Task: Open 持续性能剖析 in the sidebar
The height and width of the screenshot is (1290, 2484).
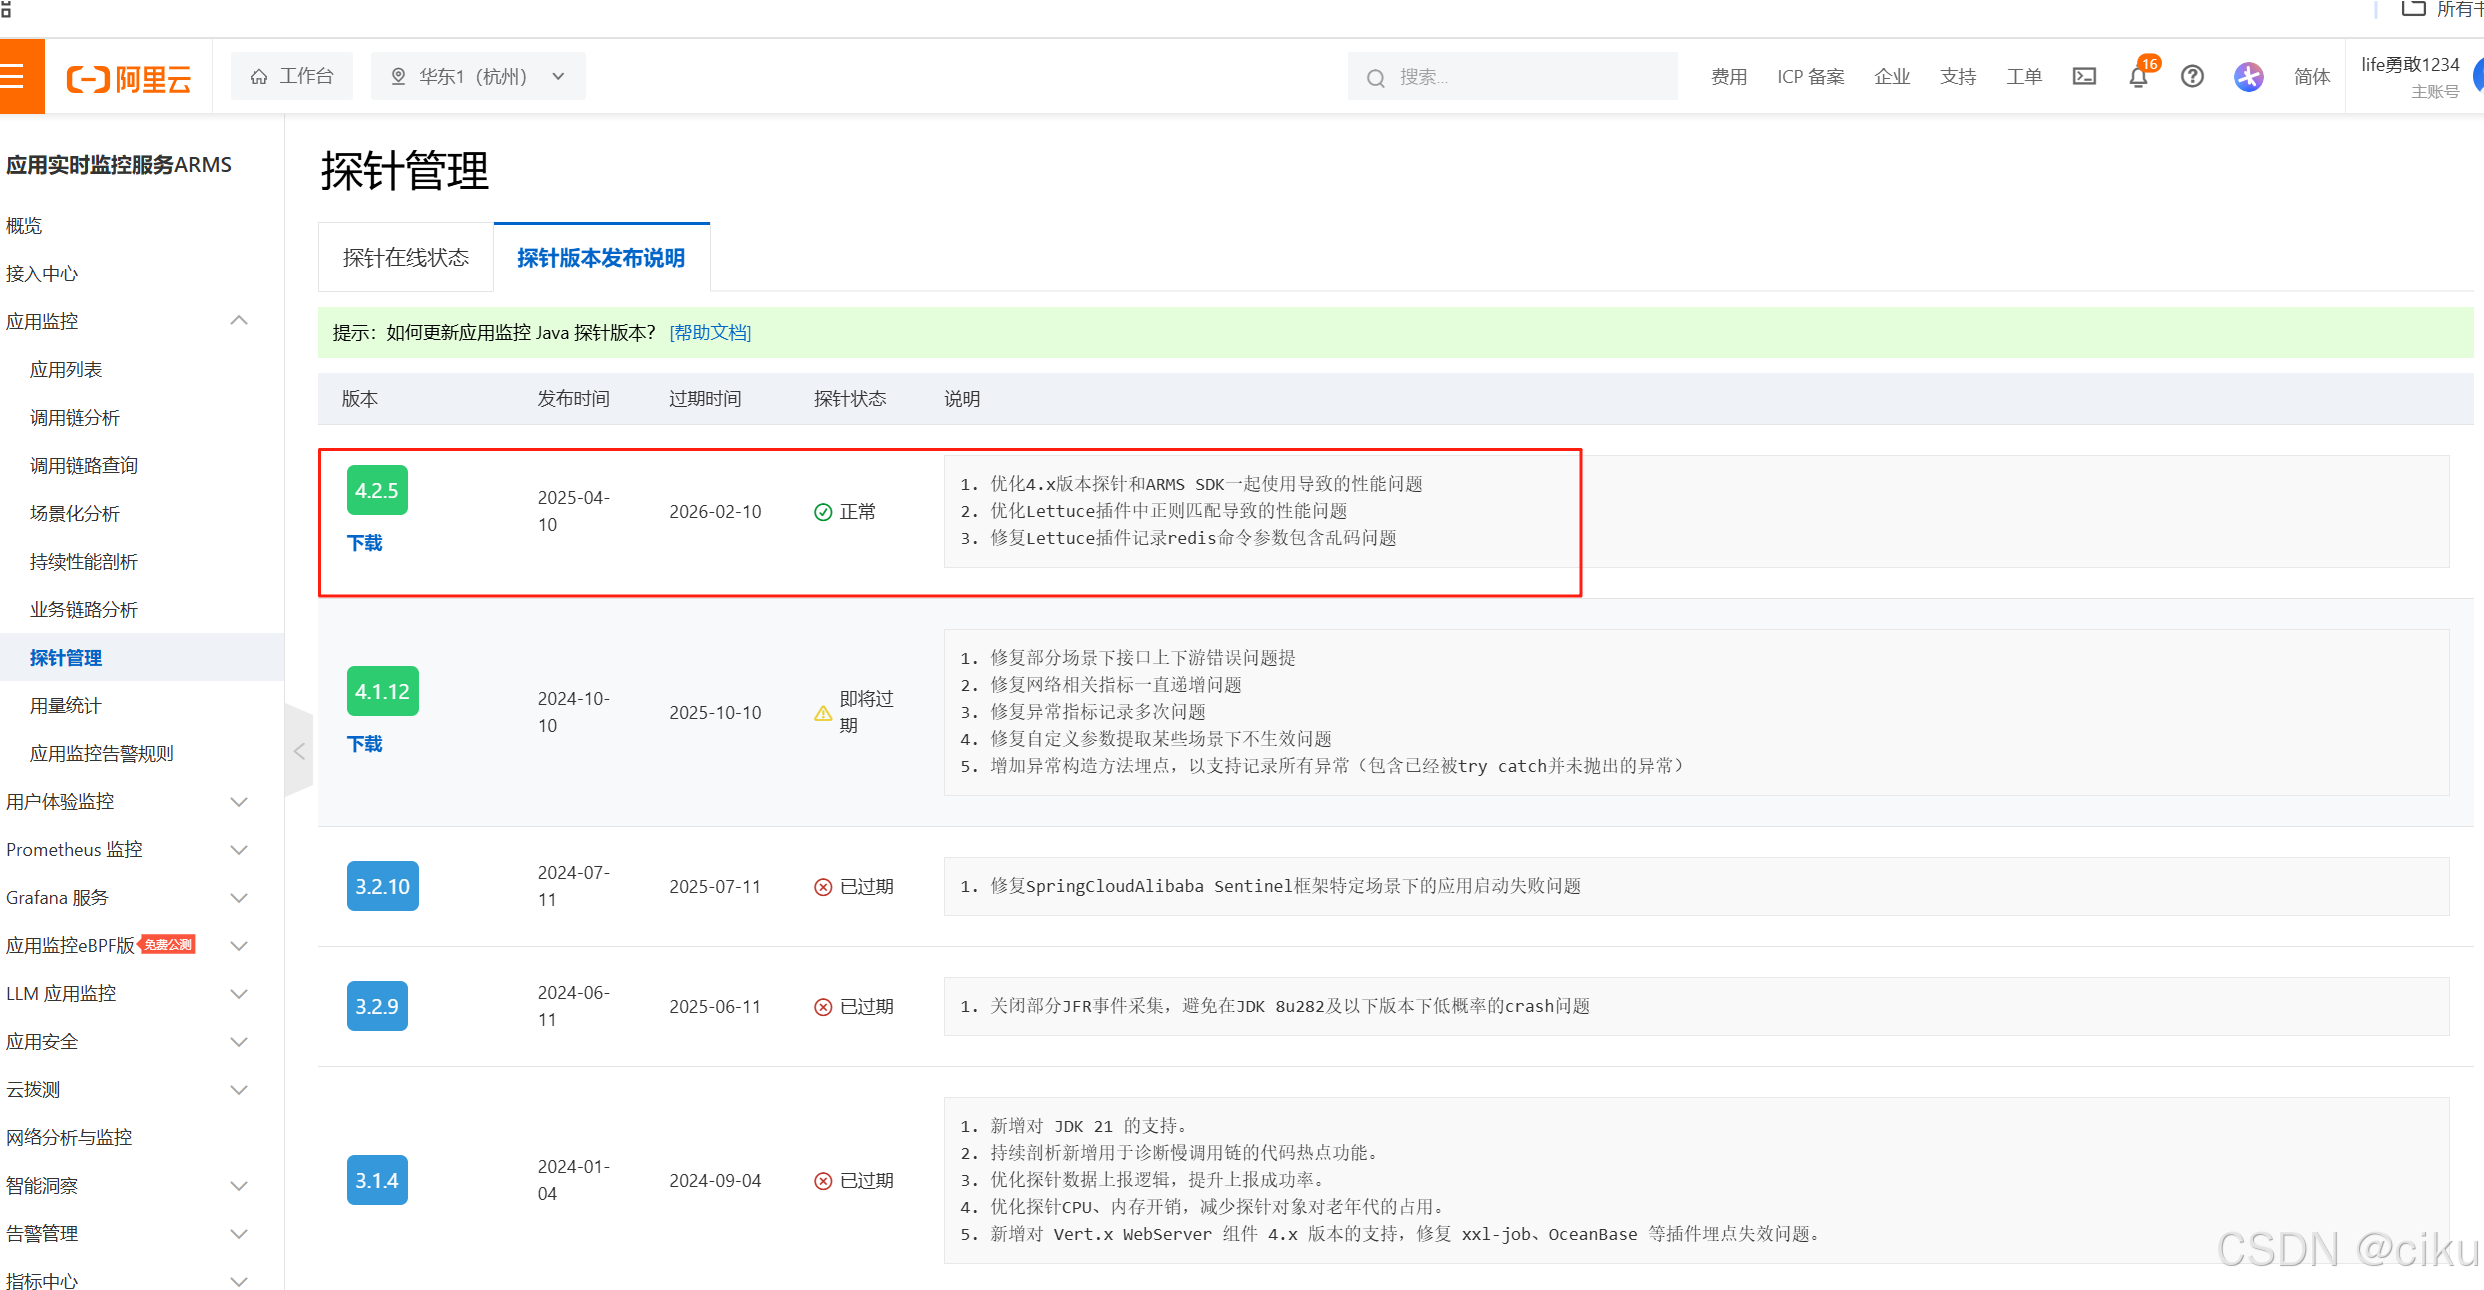Action: click(x=84, y=562)
